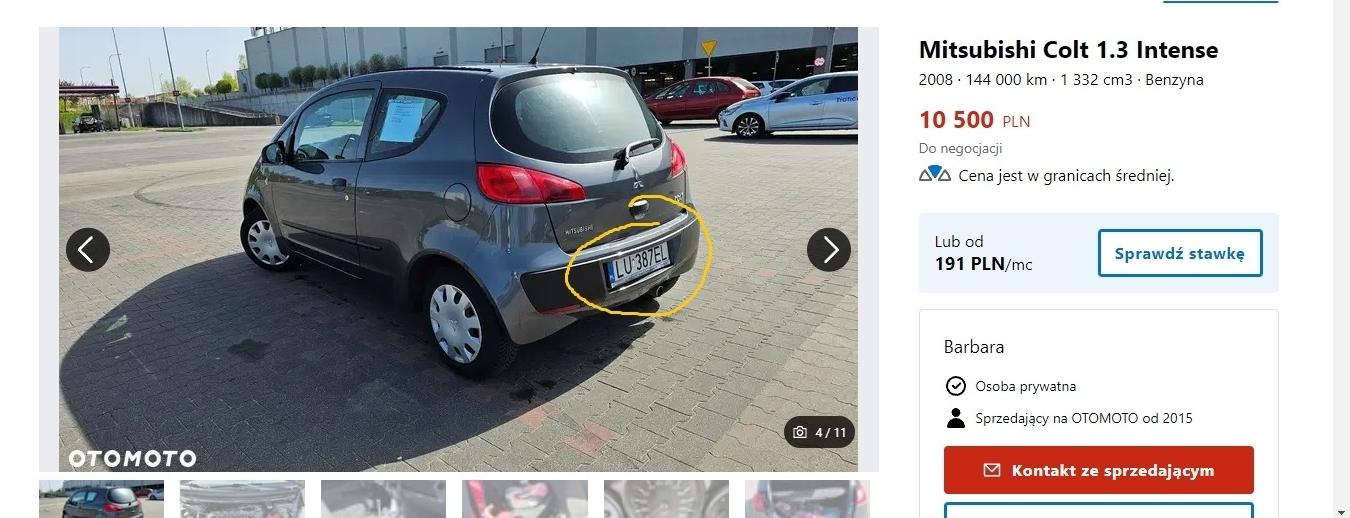Open the last thumbnail showing open trunk
The height and width of the screenshot is (518, 1350).
[x=807, y=499]
